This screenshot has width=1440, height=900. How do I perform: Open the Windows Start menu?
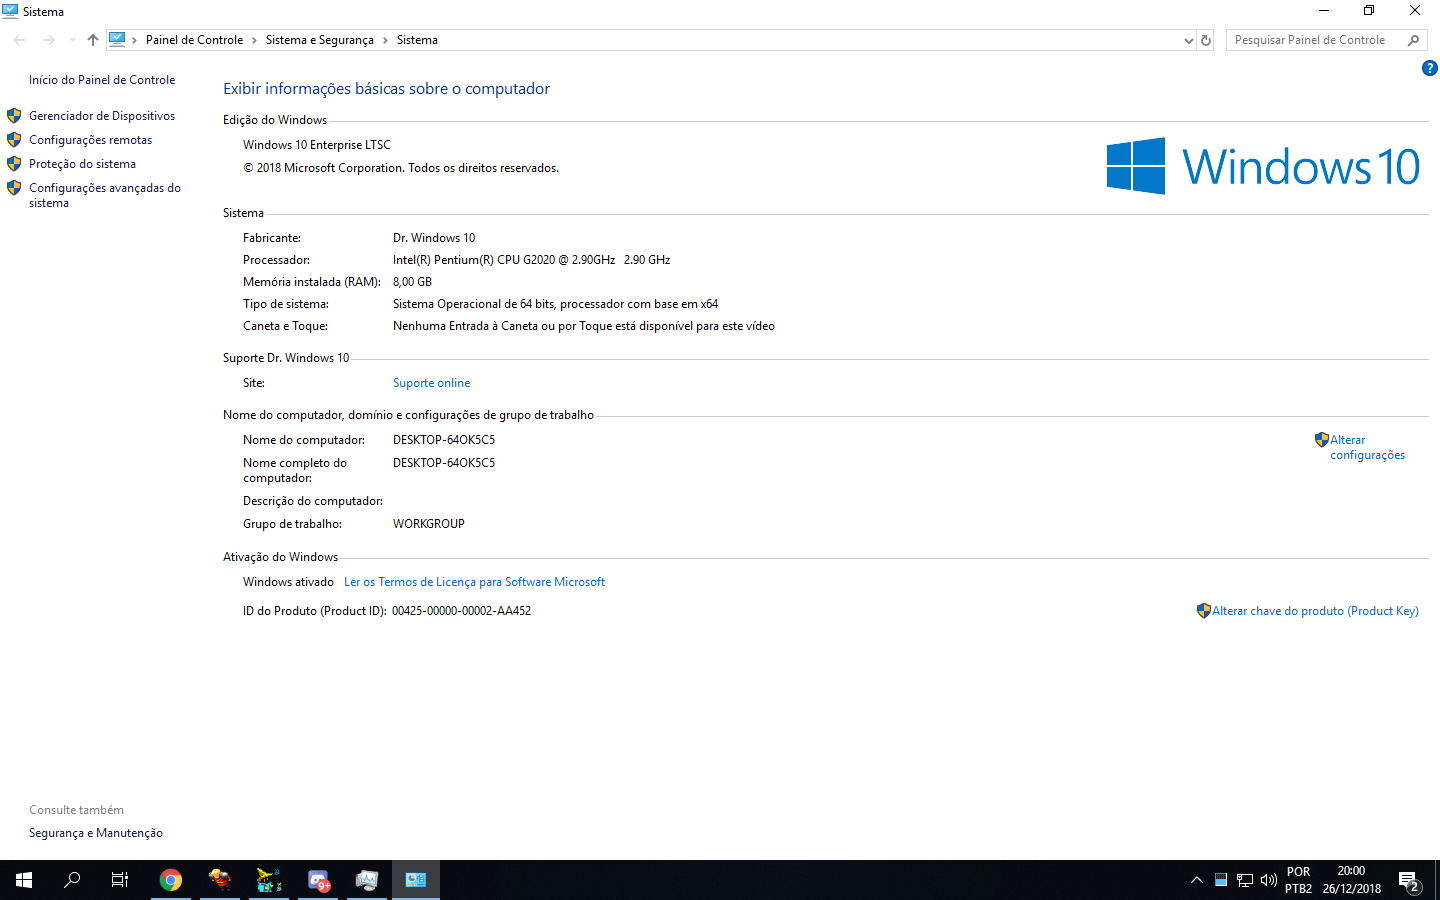click(24, 880)
